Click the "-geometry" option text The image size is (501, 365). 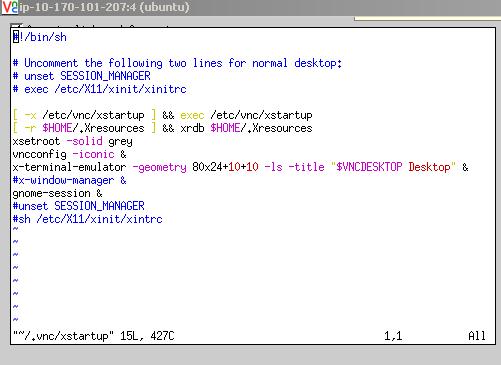point(159,167)
